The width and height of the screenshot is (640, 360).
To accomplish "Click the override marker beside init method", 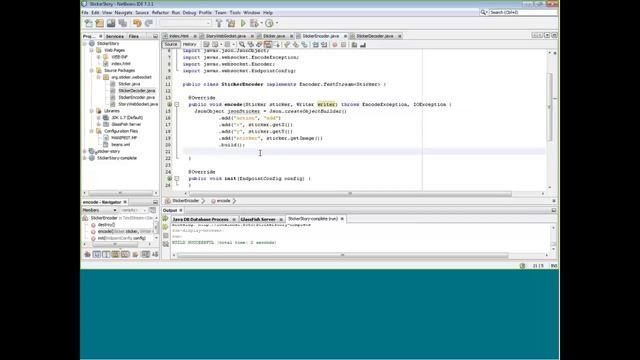I will [169, 178].
